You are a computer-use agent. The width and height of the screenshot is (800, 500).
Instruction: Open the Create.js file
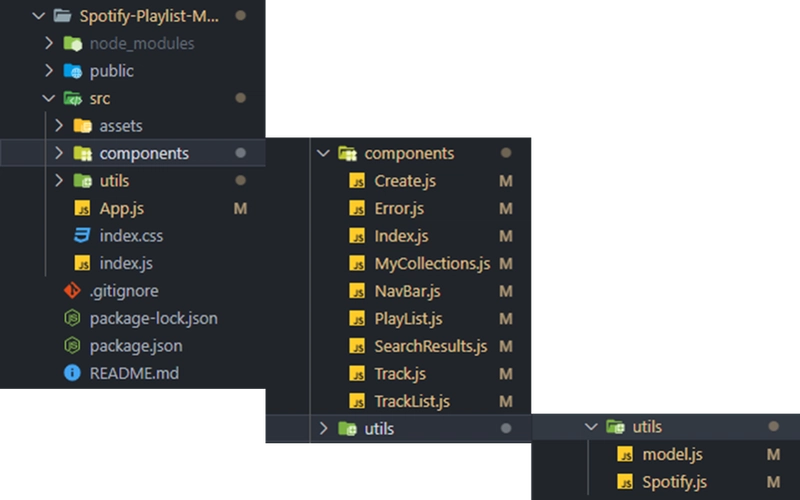pyautogui.click(x=405, y=181)
